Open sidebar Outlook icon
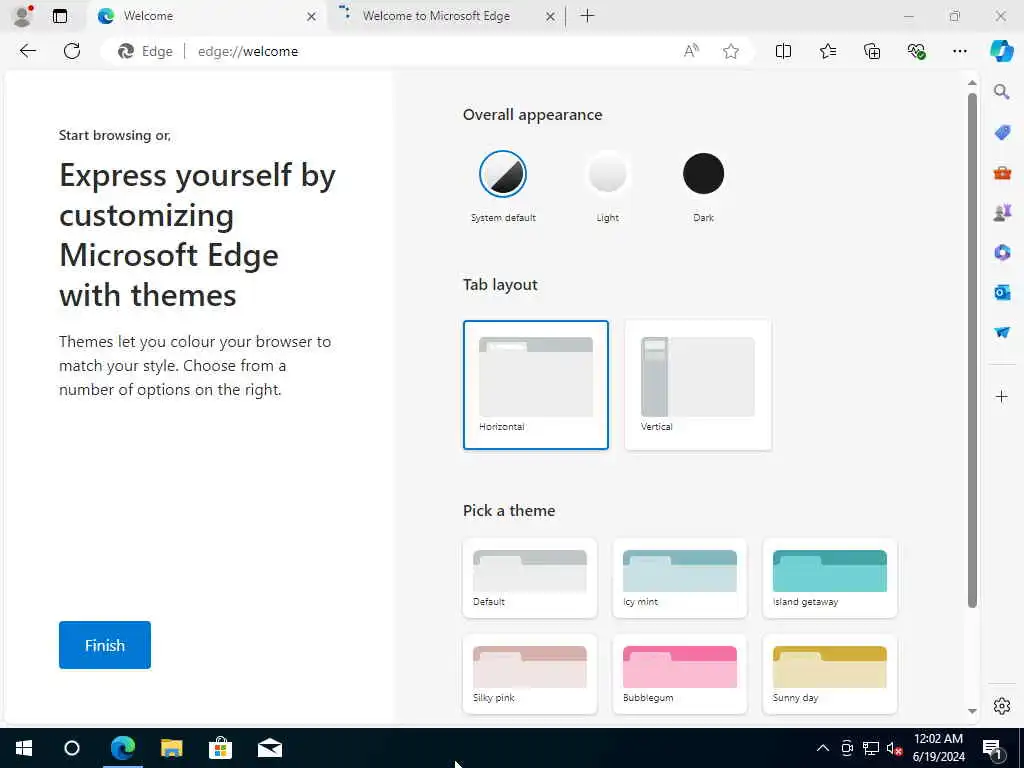This screenshot has width=1024, height=768. click(x=1002, y=293)
